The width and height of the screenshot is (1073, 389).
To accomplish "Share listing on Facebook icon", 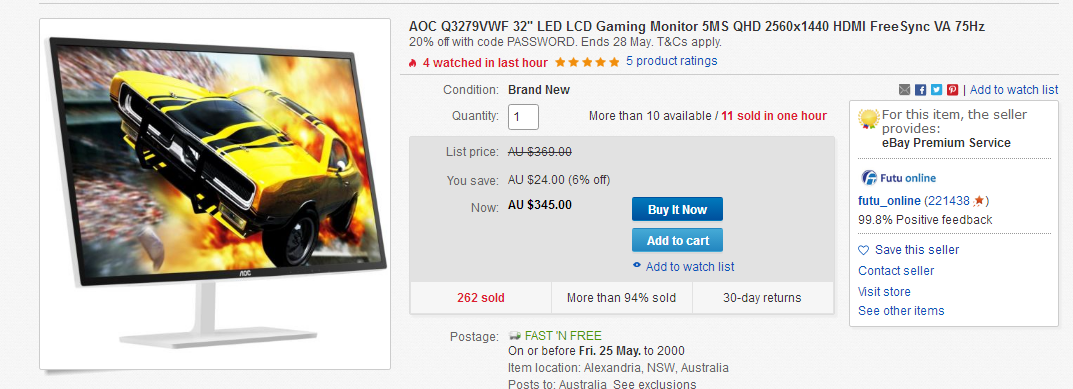I will click(x=920, y=90).
